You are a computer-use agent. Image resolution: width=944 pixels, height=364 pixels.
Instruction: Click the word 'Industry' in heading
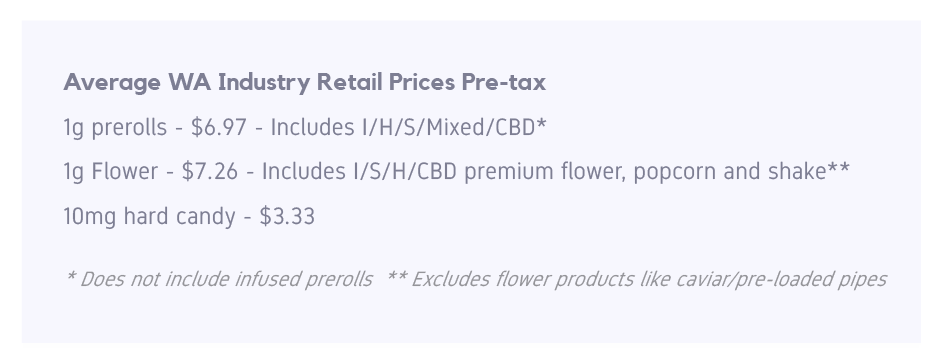point(264,82)
